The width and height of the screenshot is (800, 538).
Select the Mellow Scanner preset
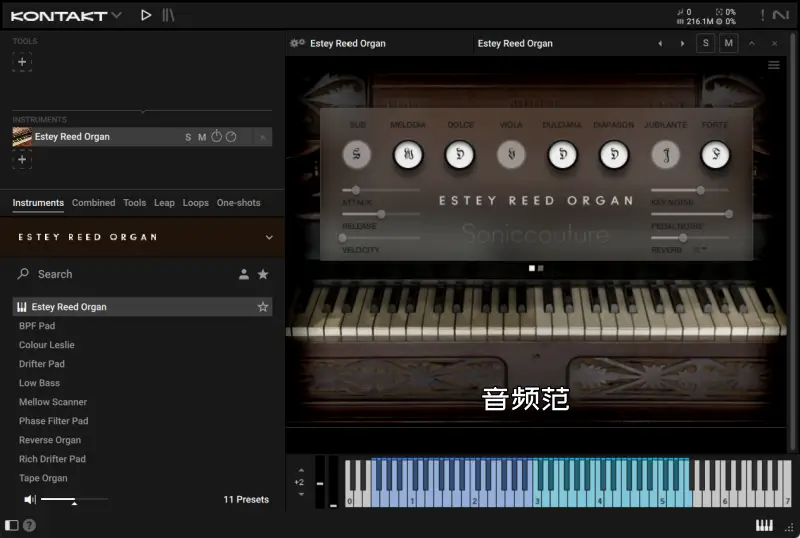coord(53,402)
